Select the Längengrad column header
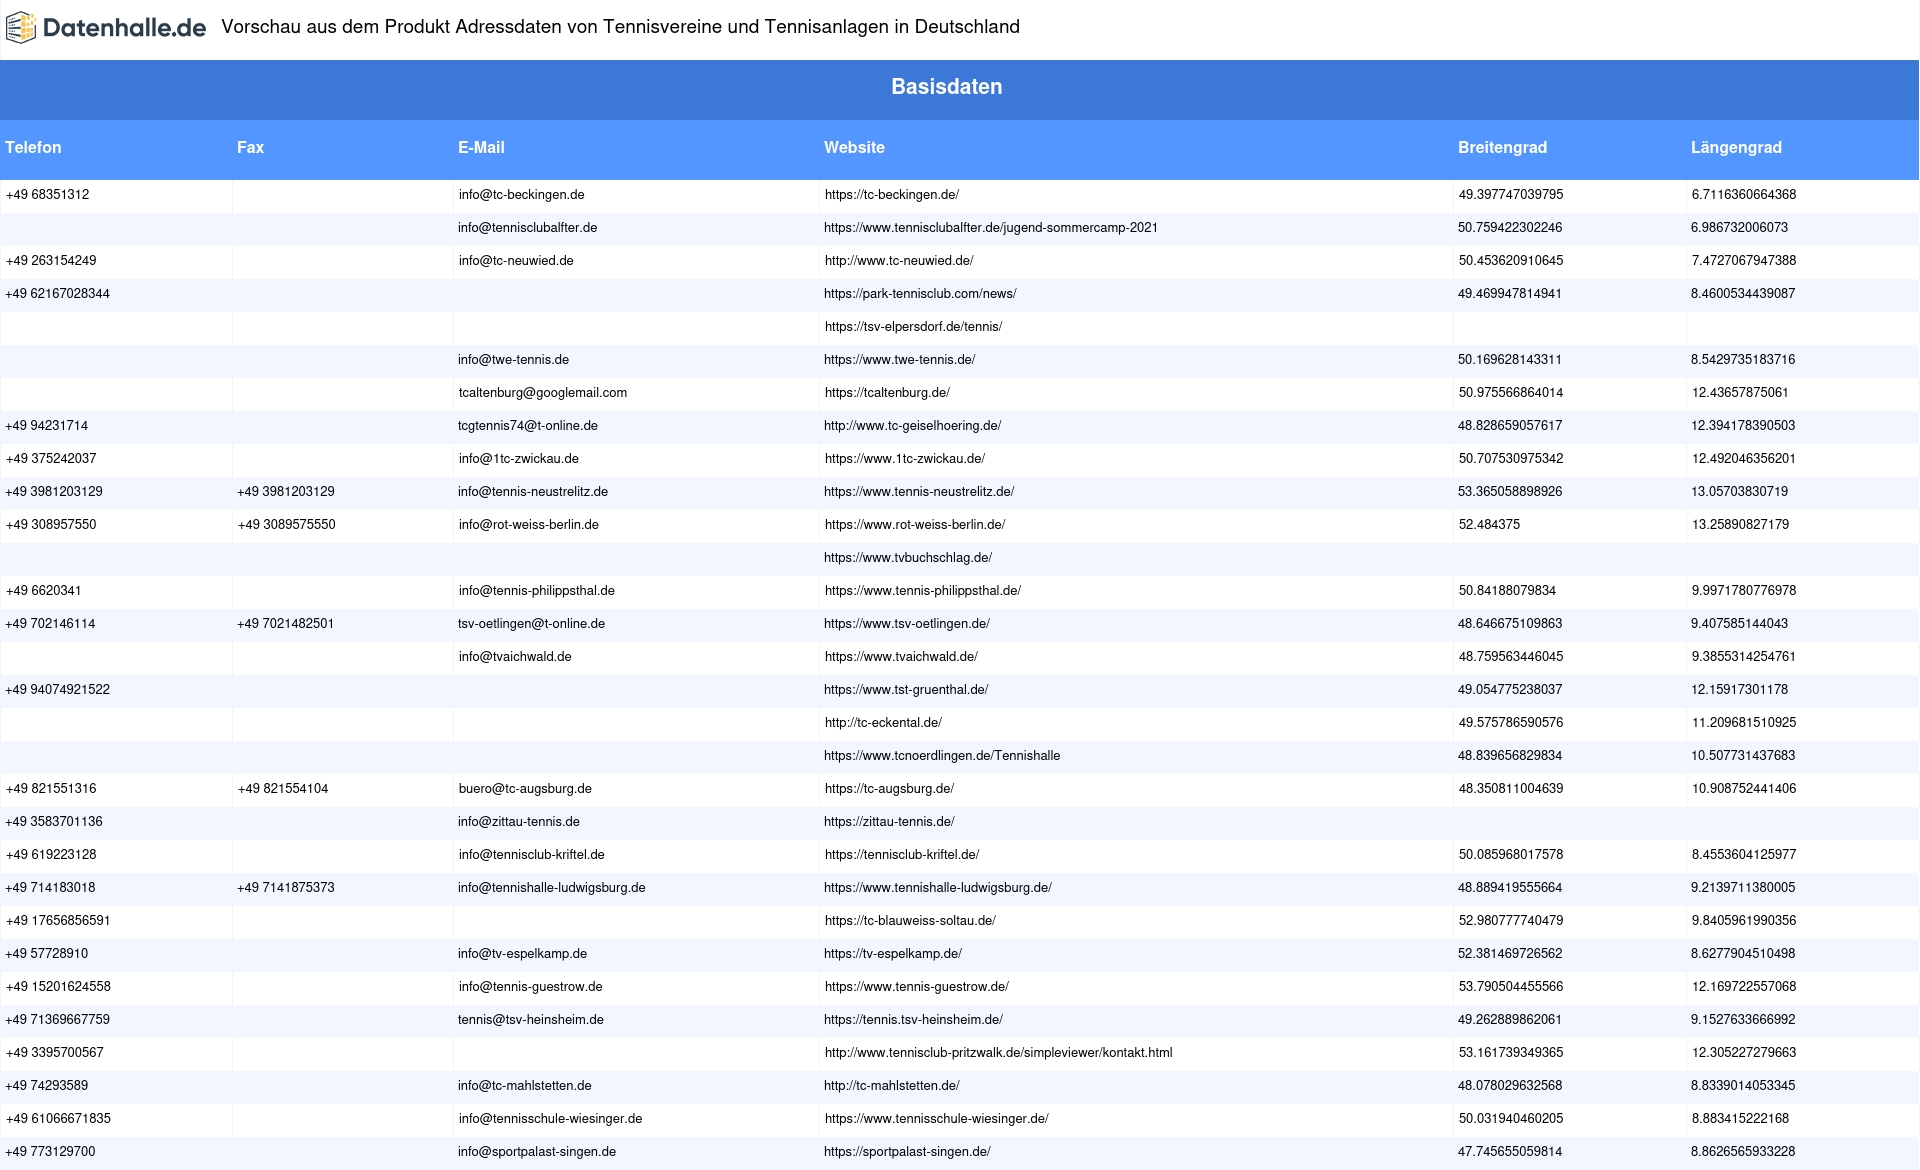 (1736, 147)
